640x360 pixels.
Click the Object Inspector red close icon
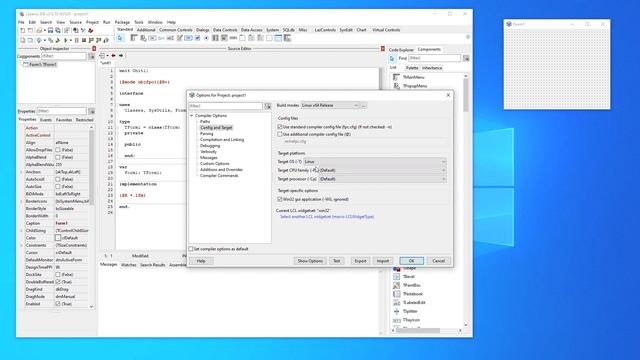click(94, 49)
